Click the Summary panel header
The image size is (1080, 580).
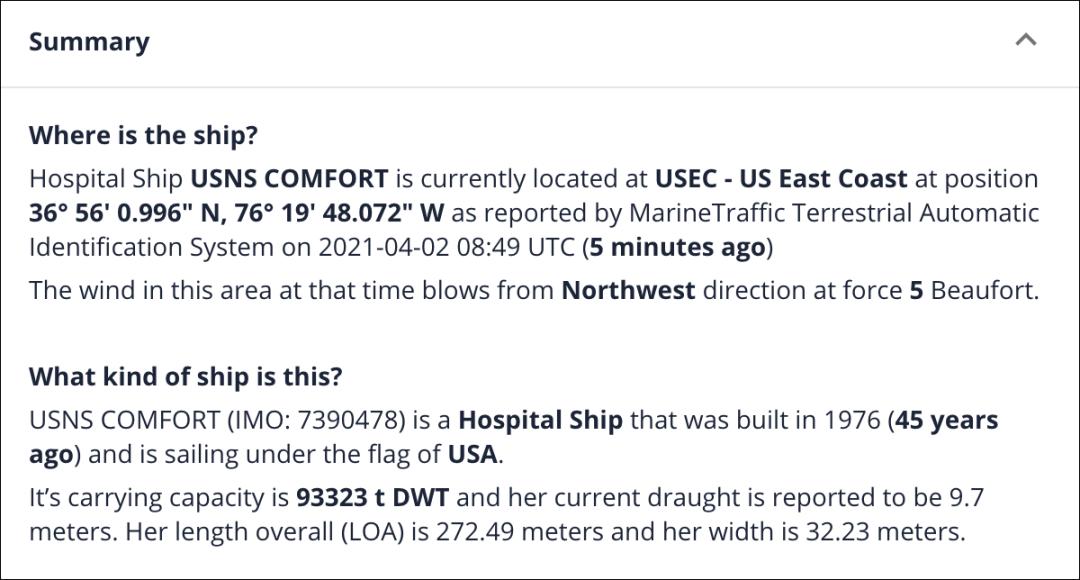pos(540,43)
